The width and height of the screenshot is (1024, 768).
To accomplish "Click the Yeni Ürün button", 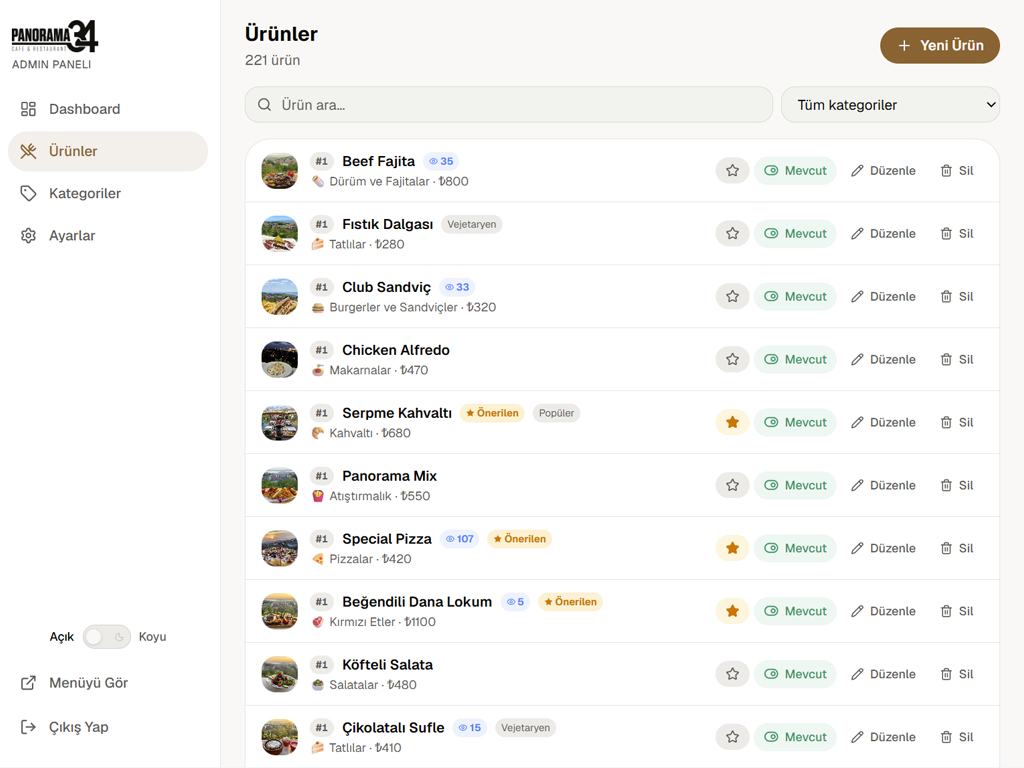I will click(x=940, y=45).
